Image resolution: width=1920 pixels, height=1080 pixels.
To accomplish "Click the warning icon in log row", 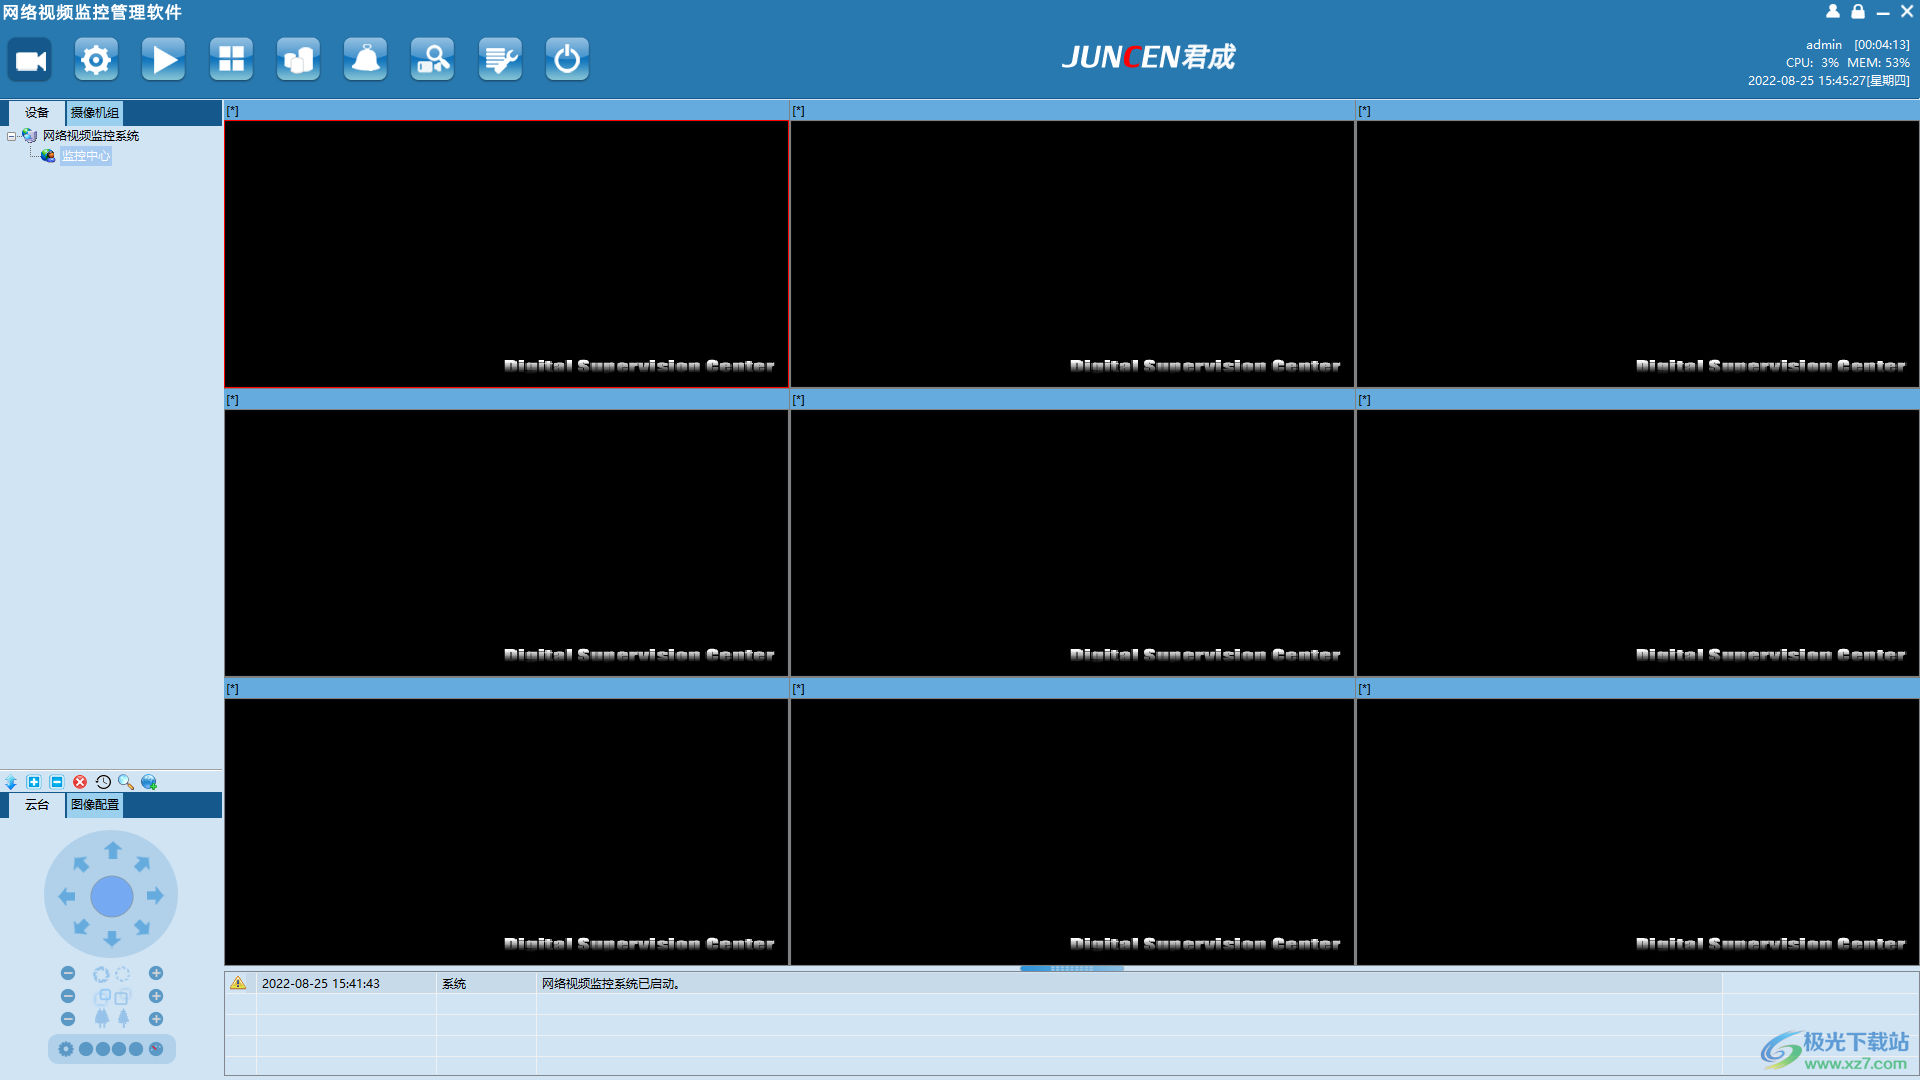I will click(238, 983).
